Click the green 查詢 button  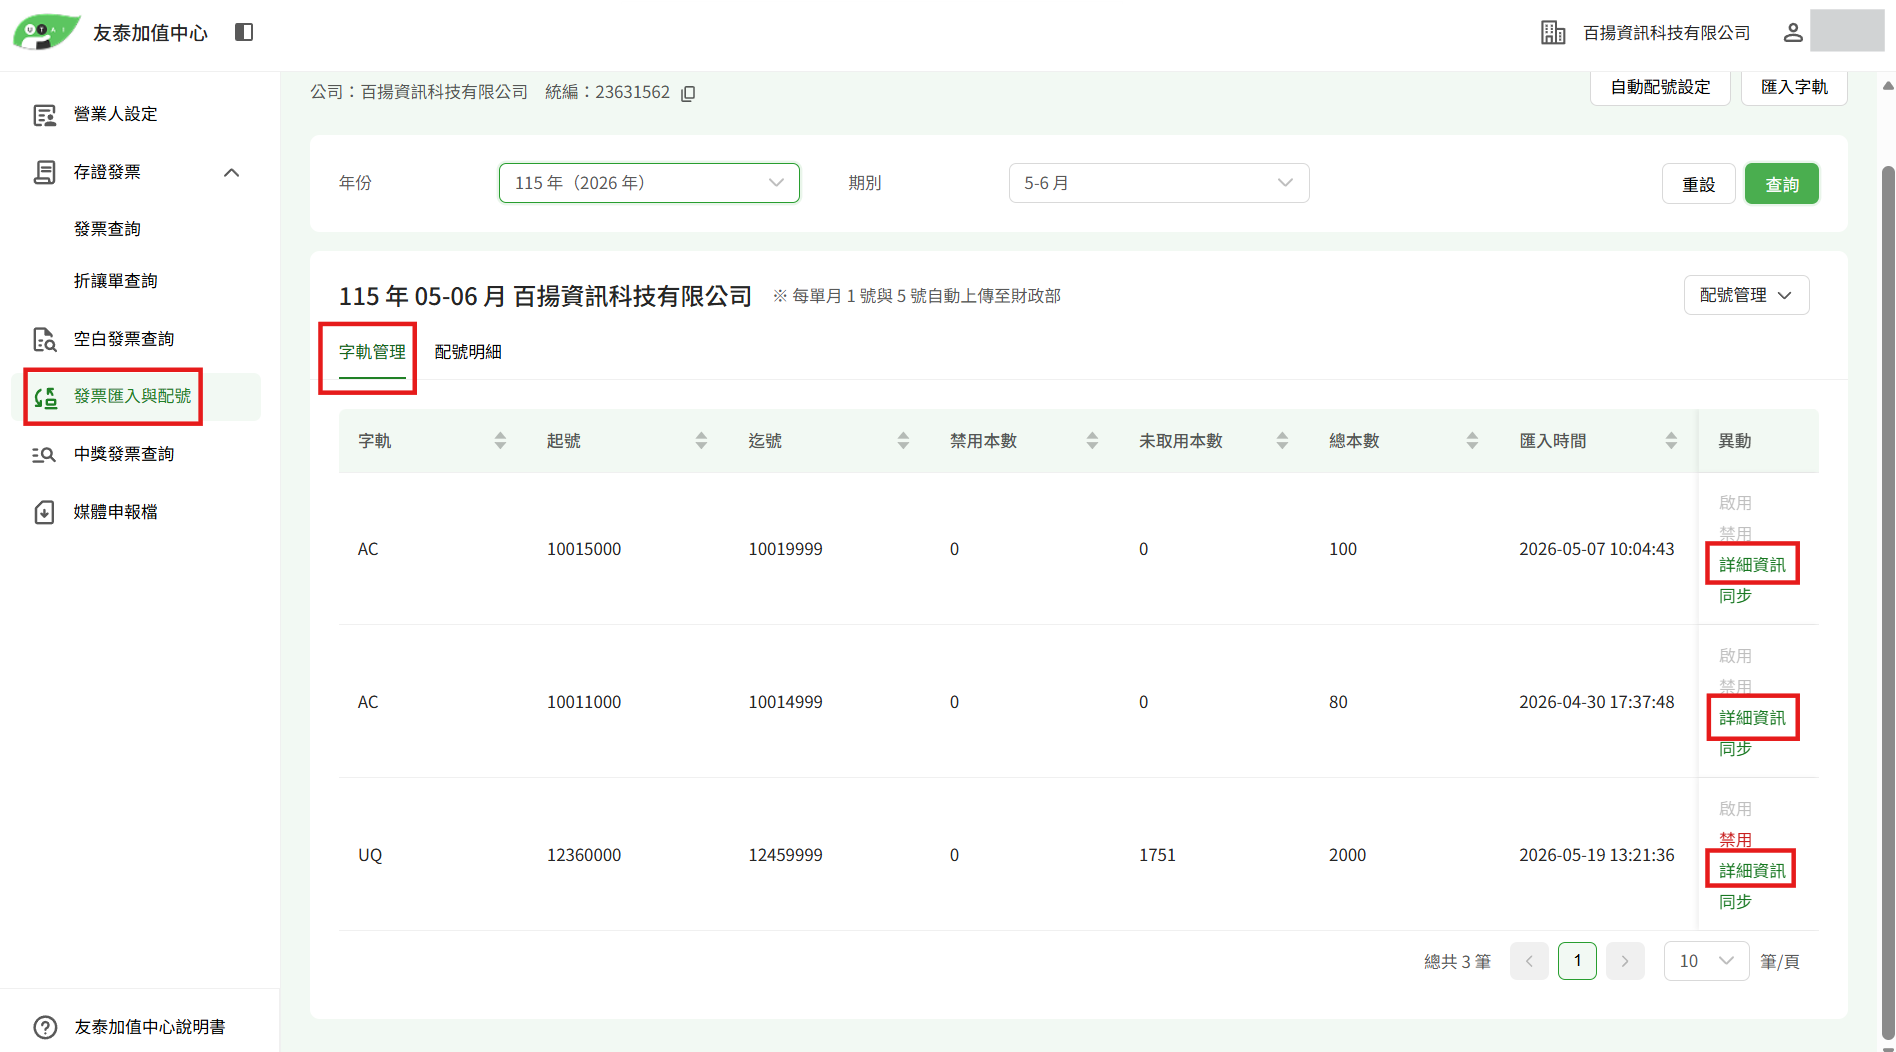pyautogui.click(x=1781, y=184)
